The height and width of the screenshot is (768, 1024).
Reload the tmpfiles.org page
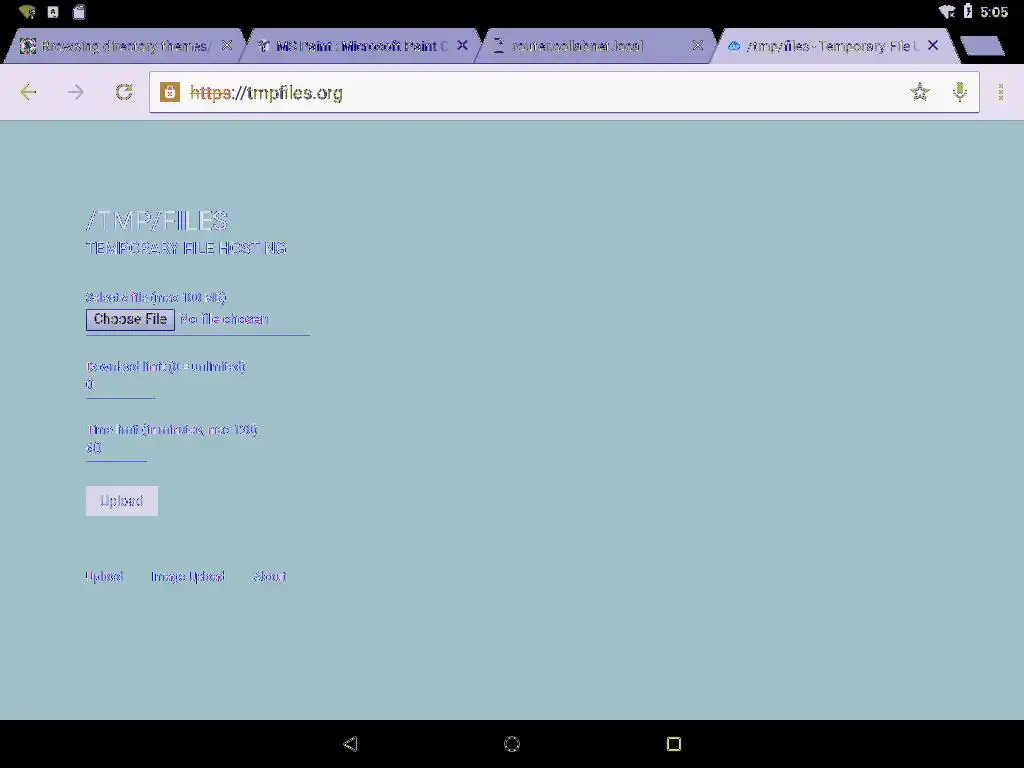[123, 92]
